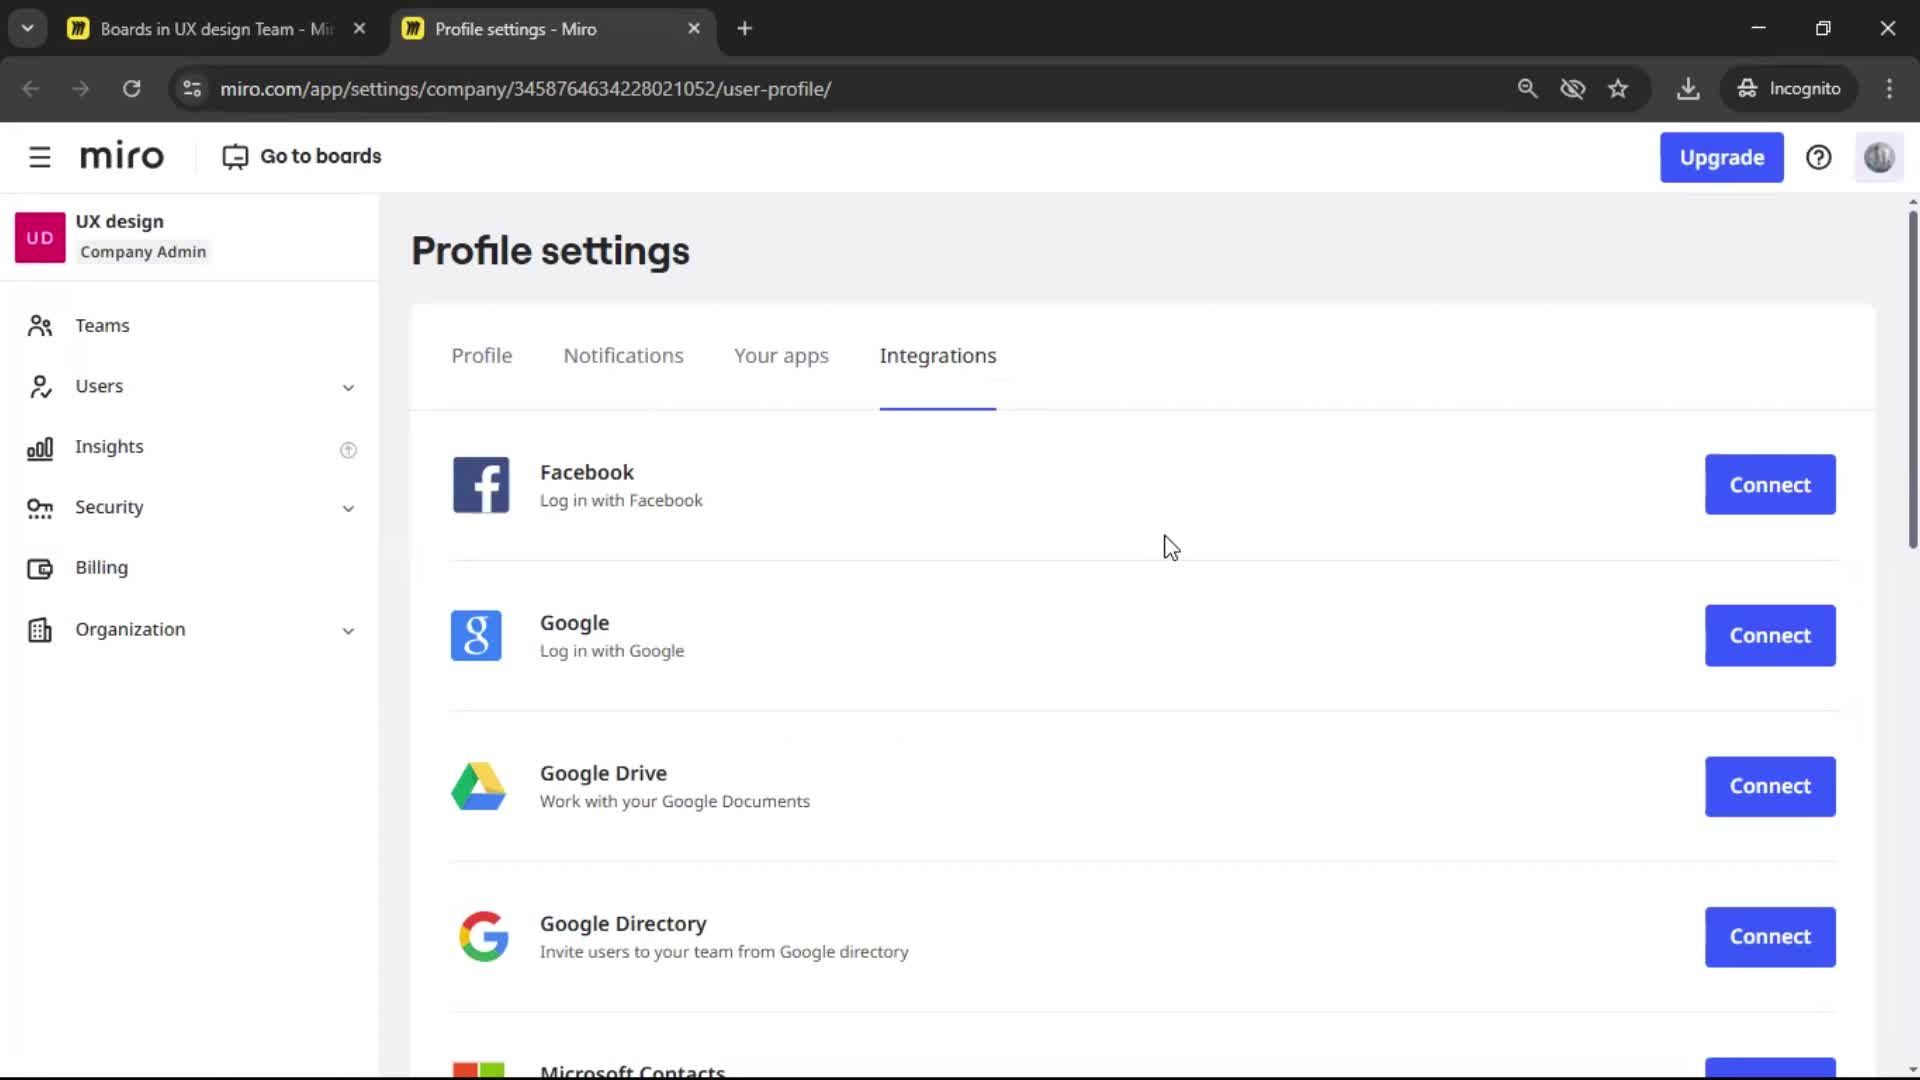
Task: Connect the Google login integration
Action: point(1770,636)
